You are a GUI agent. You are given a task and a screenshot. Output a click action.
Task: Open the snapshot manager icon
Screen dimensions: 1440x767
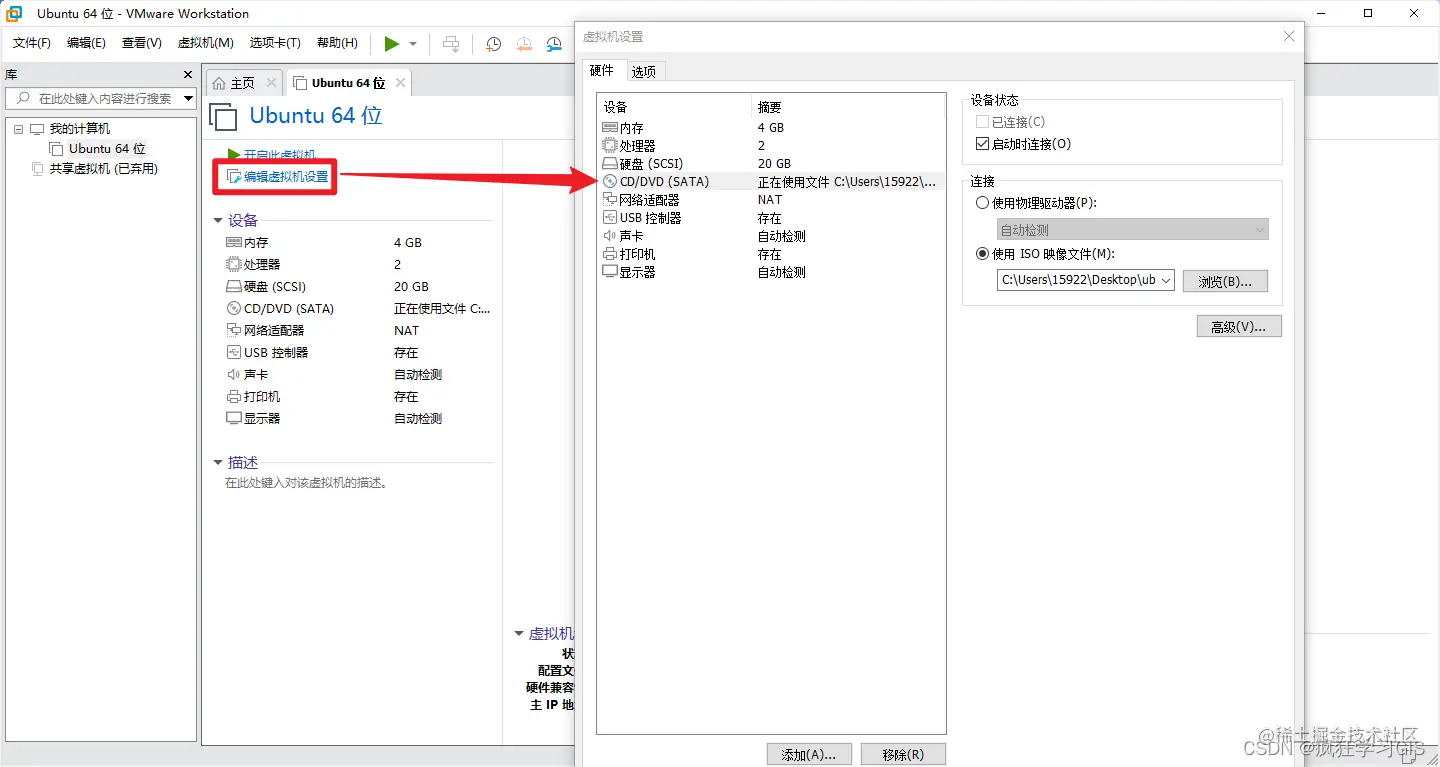[x=554, y=43]
